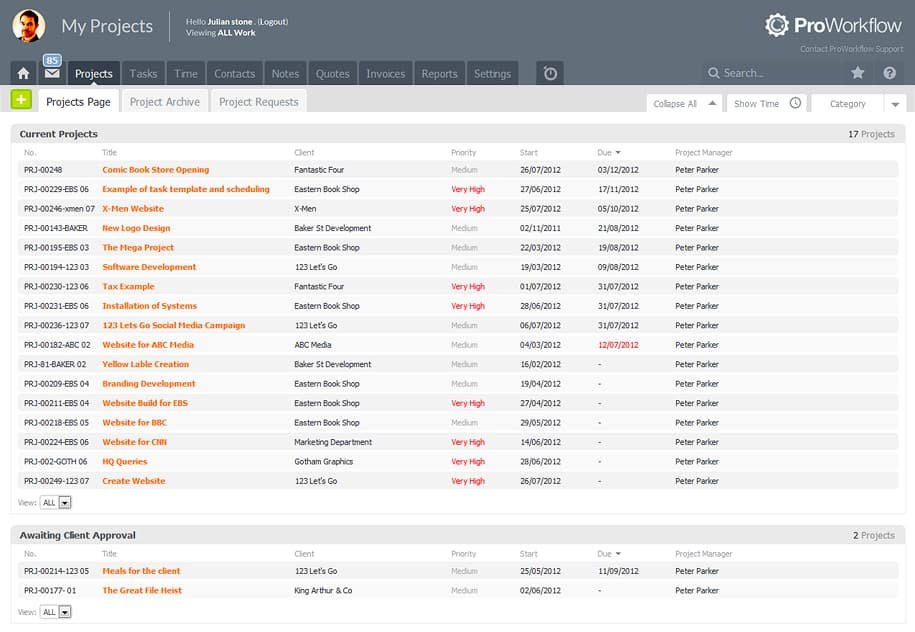Viewport: 915px width, 632px height.
Task: Switch to the Time tab
Action: pyautogui.click(x=186, y=74)
